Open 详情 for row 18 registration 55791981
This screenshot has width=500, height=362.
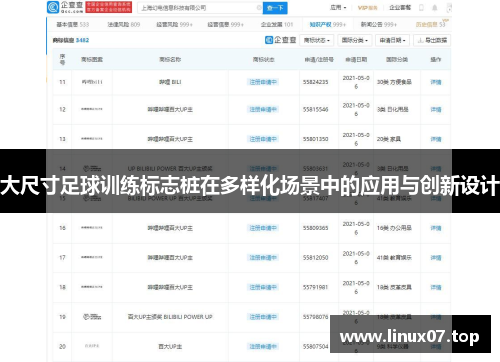pyautogui.click(x=436, y=287)
